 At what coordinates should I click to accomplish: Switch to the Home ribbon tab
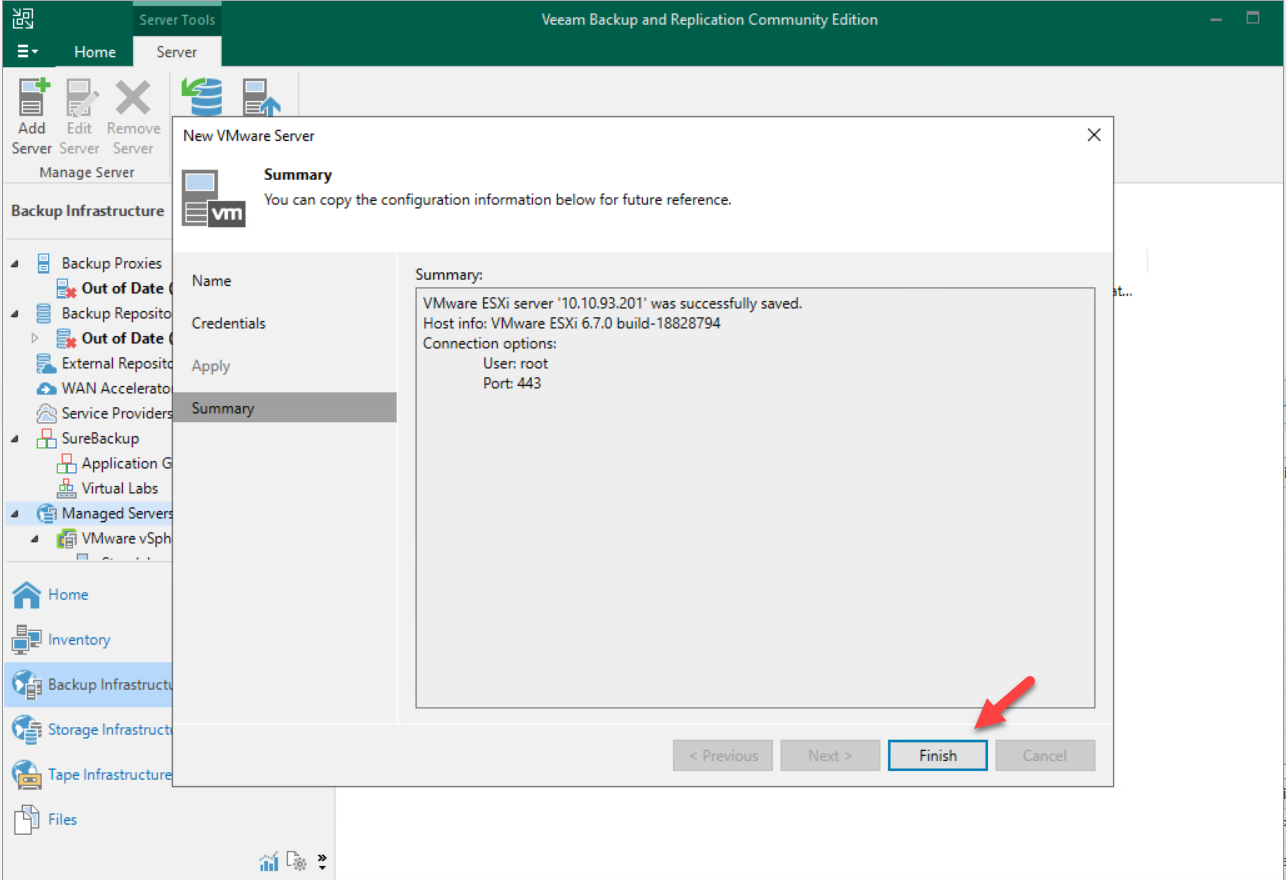(95, 51)
